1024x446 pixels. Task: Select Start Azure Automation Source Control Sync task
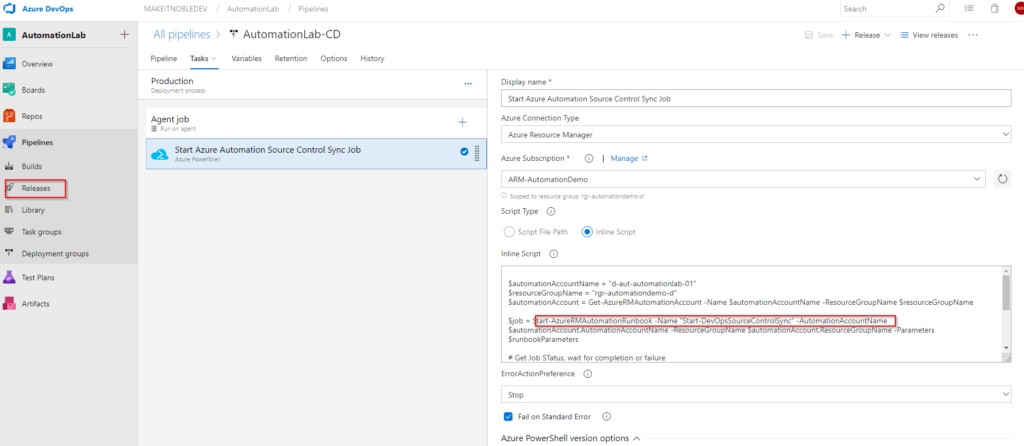point(316,153)
